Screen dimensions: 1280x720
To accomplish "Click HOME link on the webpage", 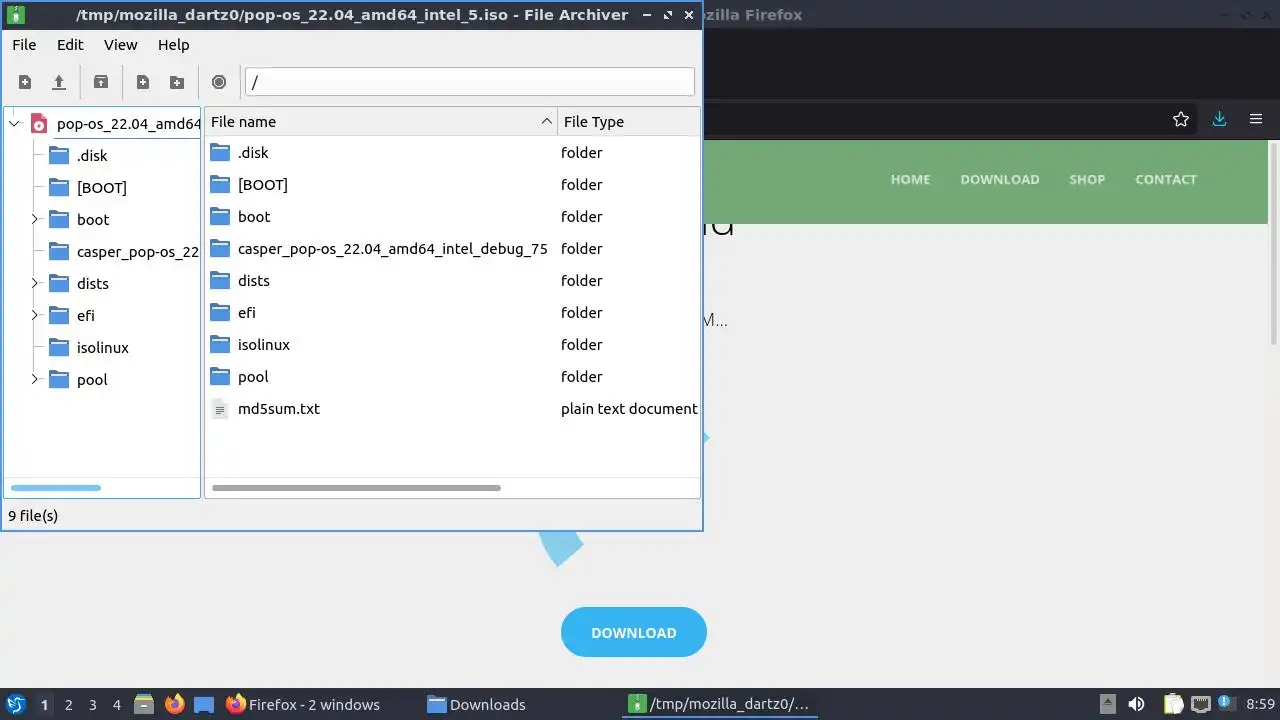I will tap(910, 180).
